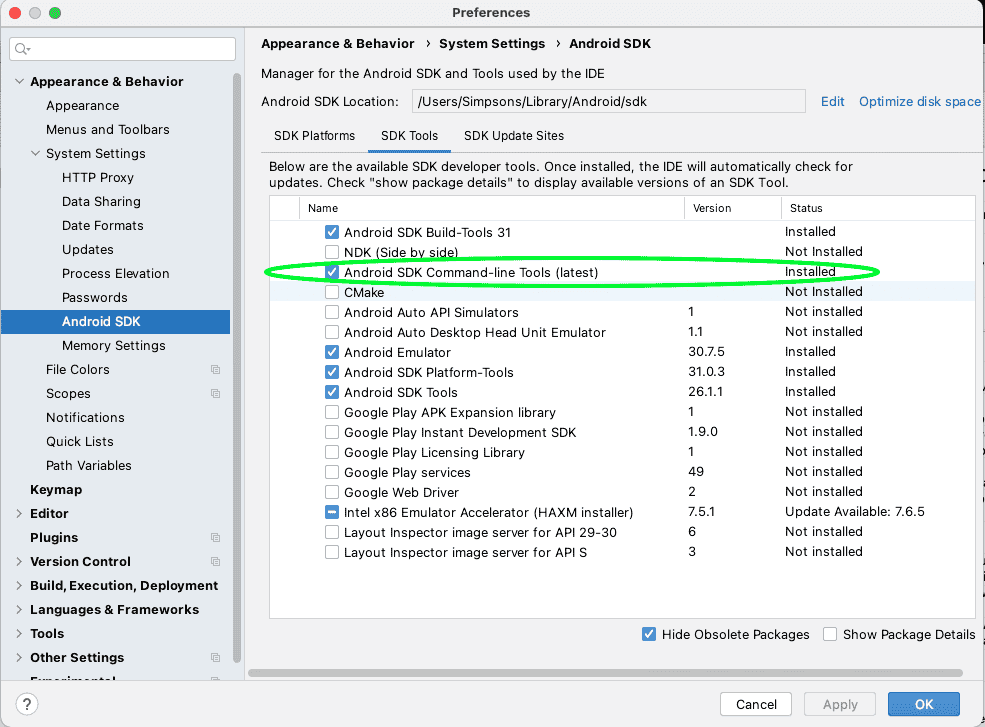Check Android Auto Desktop Head Unit Emulator
Screen dimensions: 985x727
332,332
